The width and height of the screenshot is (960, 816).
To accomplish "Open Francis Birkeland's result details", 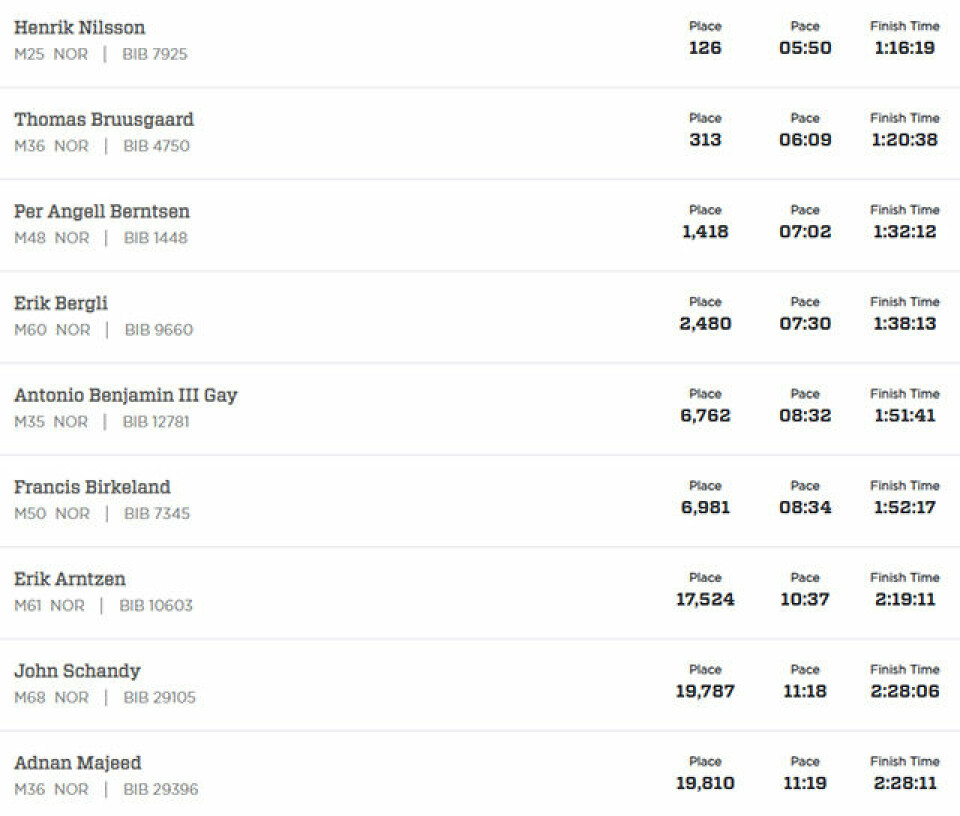I will (x=480, y=501).
